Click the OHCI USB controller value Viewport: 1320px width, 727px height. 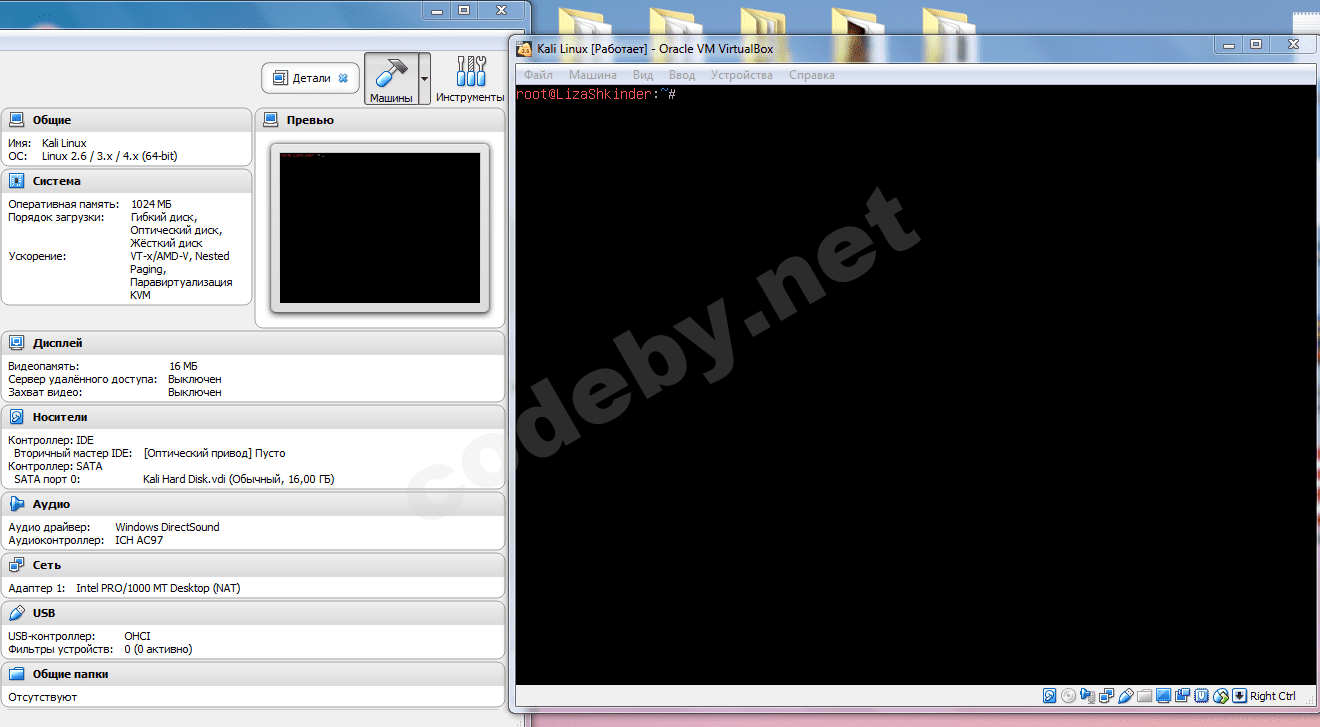click(x=137, y=636)
